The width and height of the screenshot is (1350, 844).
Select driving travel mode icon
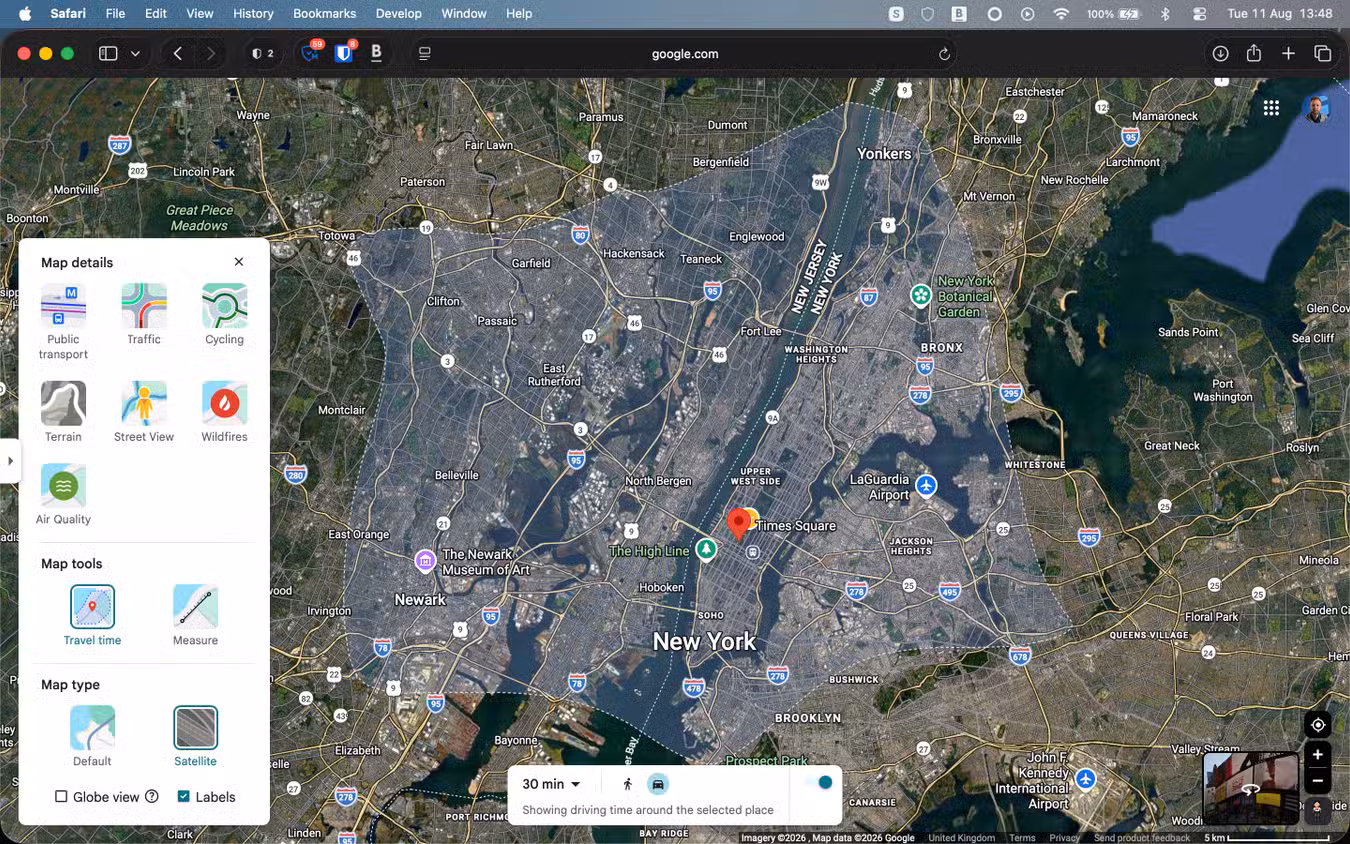[658, 785]
